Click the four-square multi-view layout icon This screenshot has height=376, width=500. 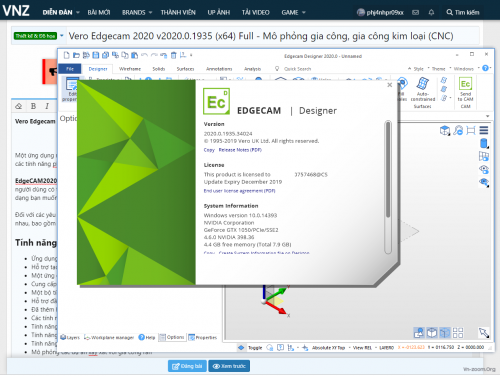click(x=458, y=332)
